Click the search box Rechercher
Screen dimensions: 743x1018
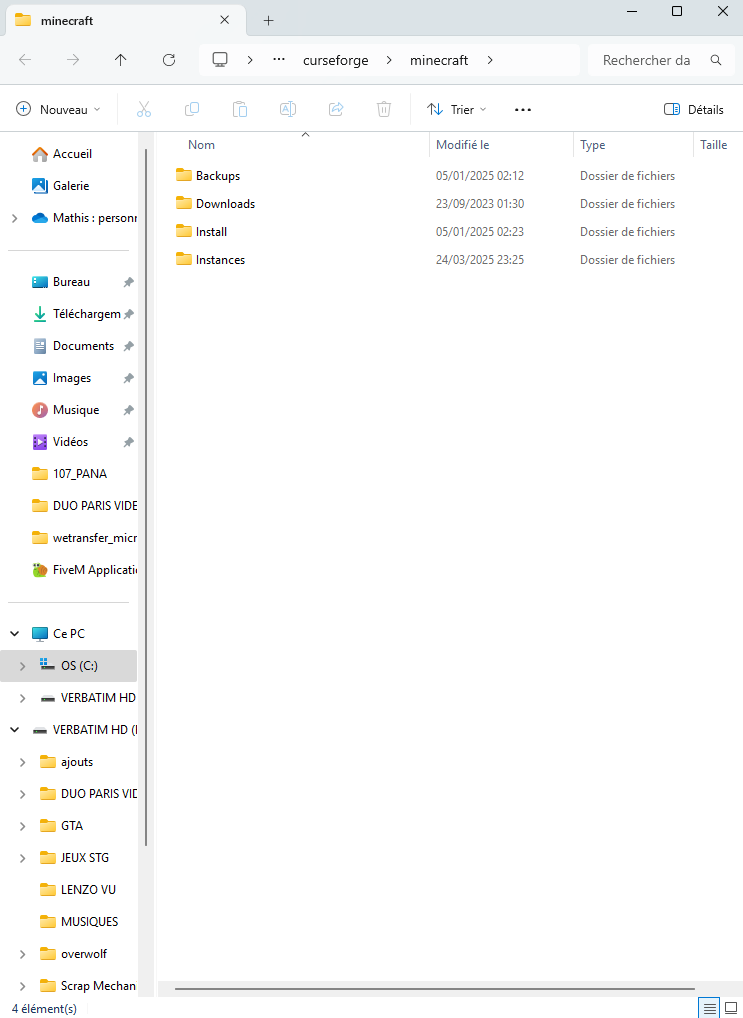click(662, 60)
